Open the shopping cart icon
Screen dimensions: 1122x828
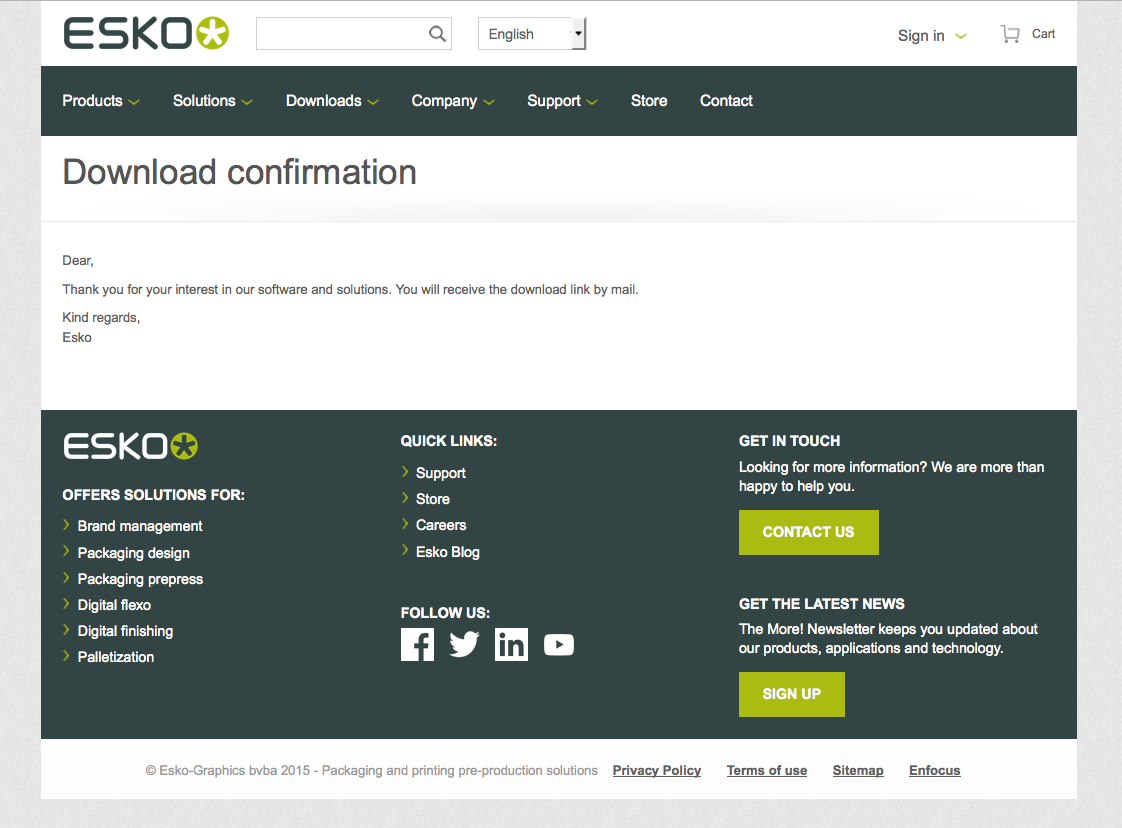pos(1010,34)
